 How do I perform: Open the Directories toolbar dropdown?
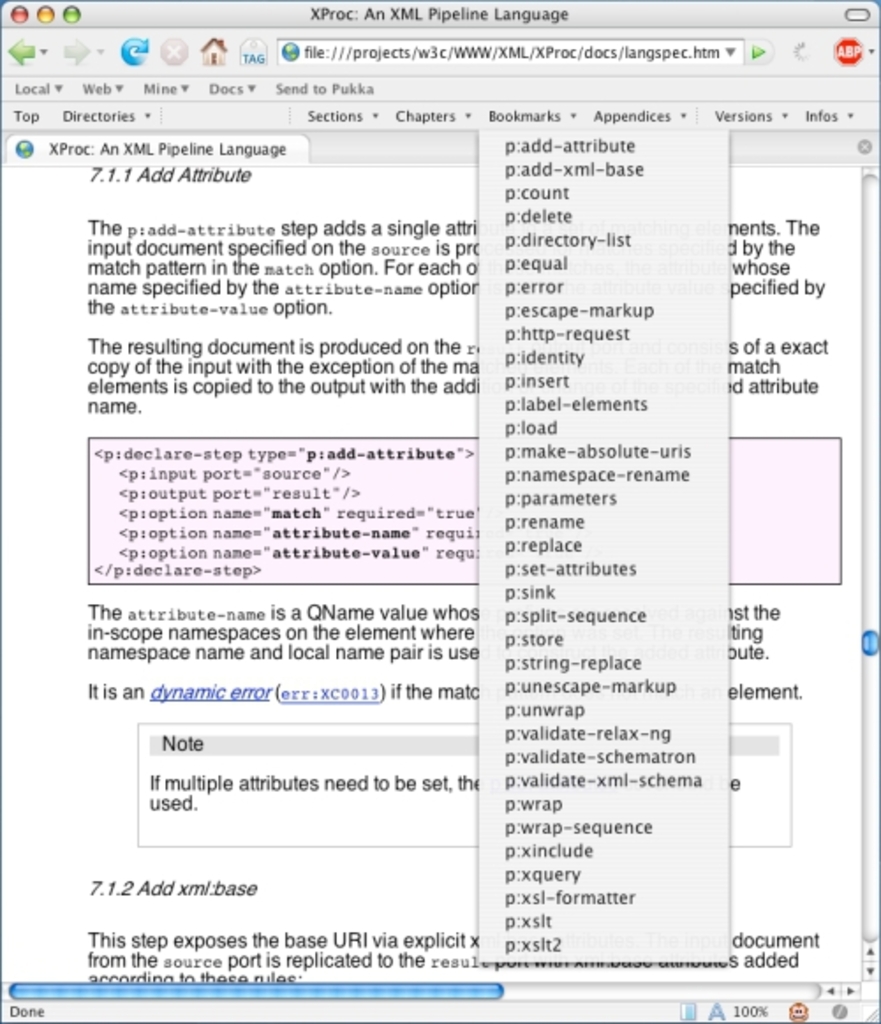106,116
